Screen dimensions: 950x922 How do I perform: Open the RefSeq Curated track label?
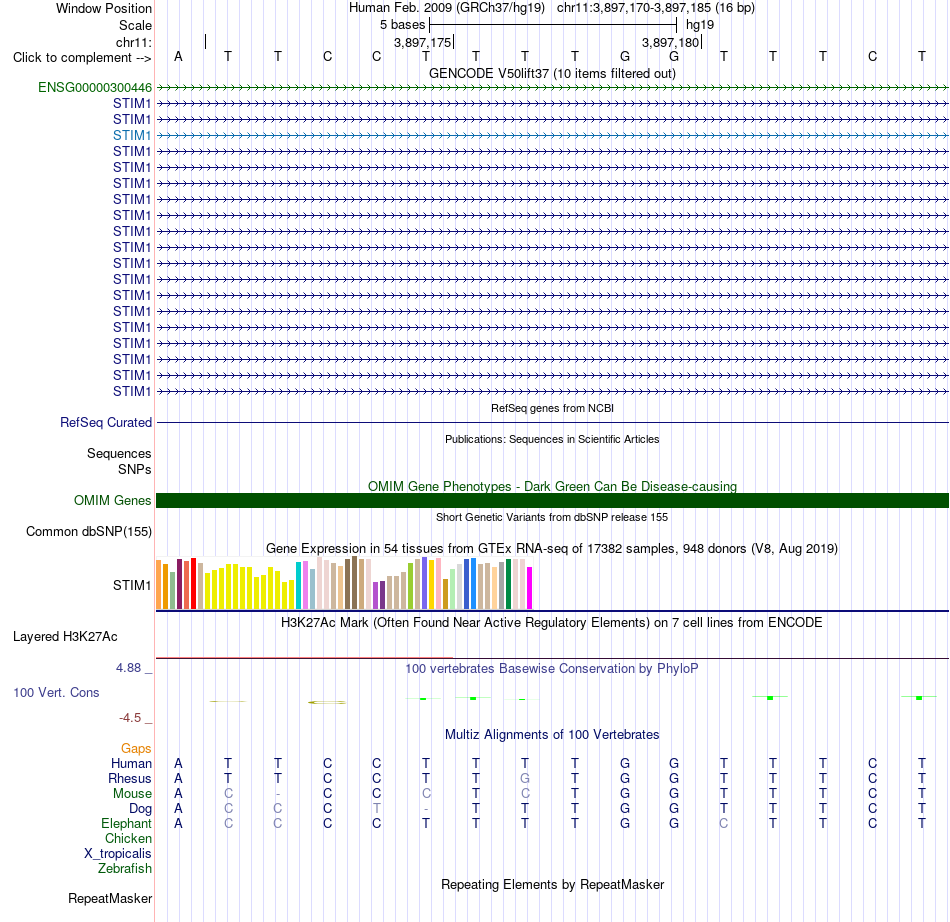[x=105, y=422]
